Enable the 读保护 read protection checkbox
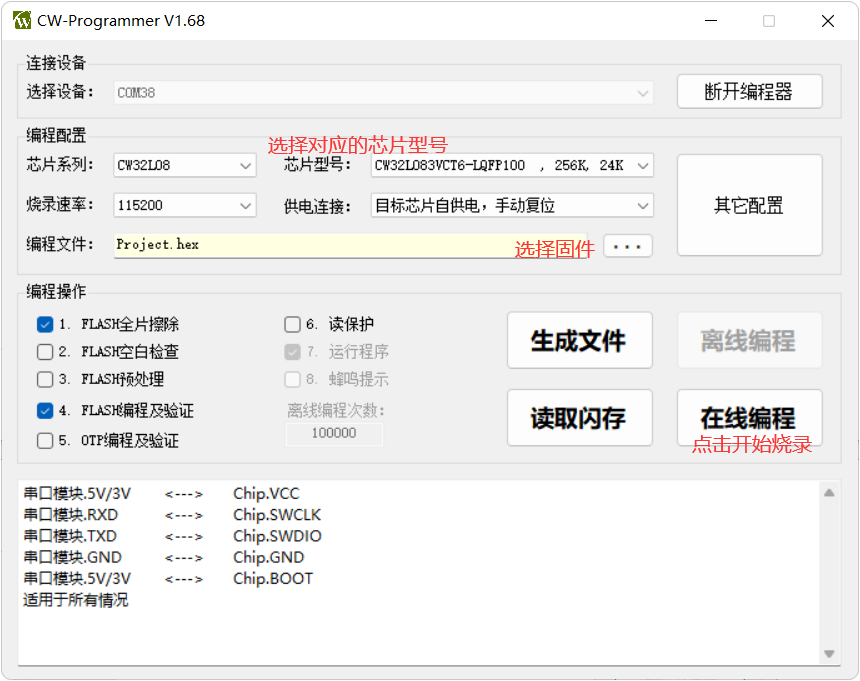The height and width of the screenshot is (681, 860). [290, 324]
